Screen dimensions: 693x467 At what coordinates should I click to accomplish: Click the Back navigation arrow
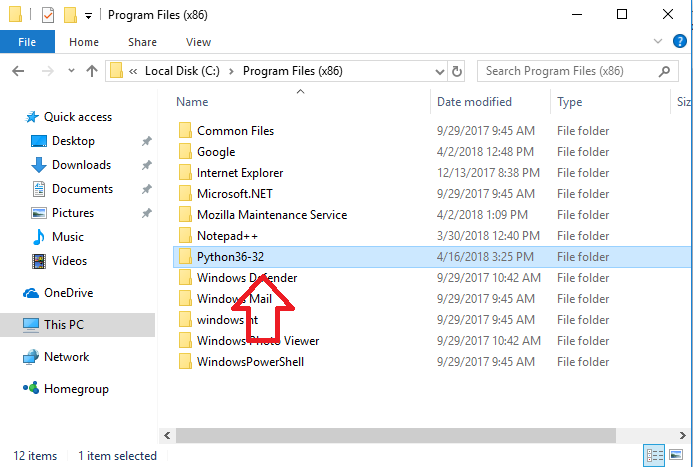pos(18,71)
